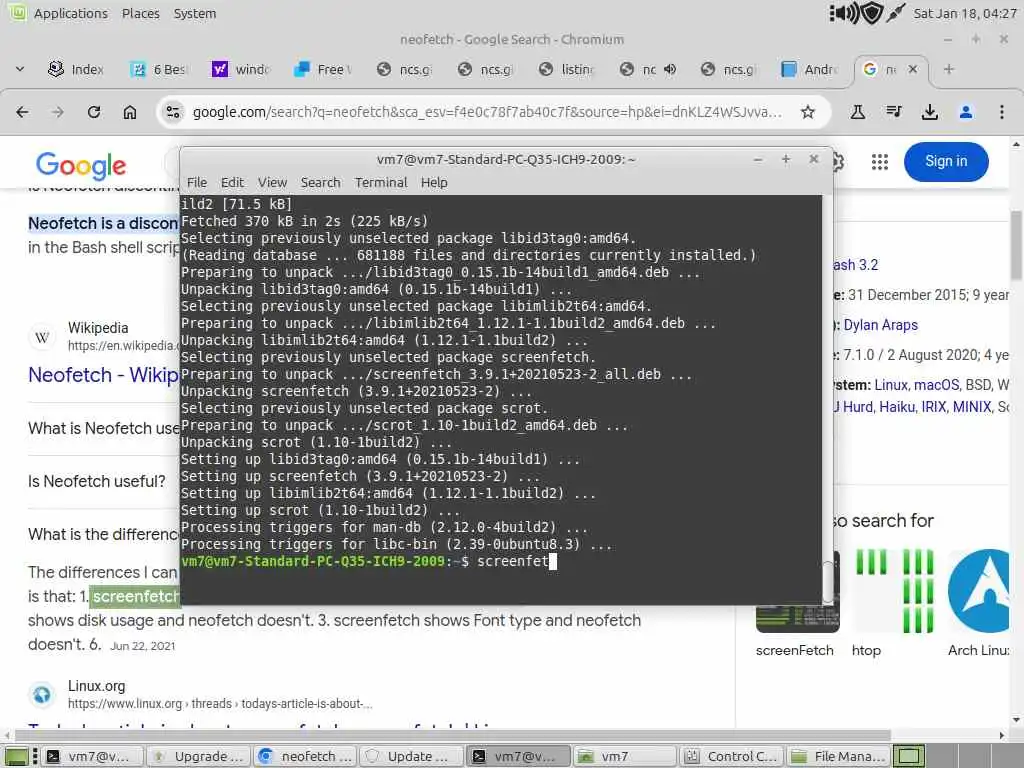Open Dylan Araps link in knowledge panel

[880, 325]
